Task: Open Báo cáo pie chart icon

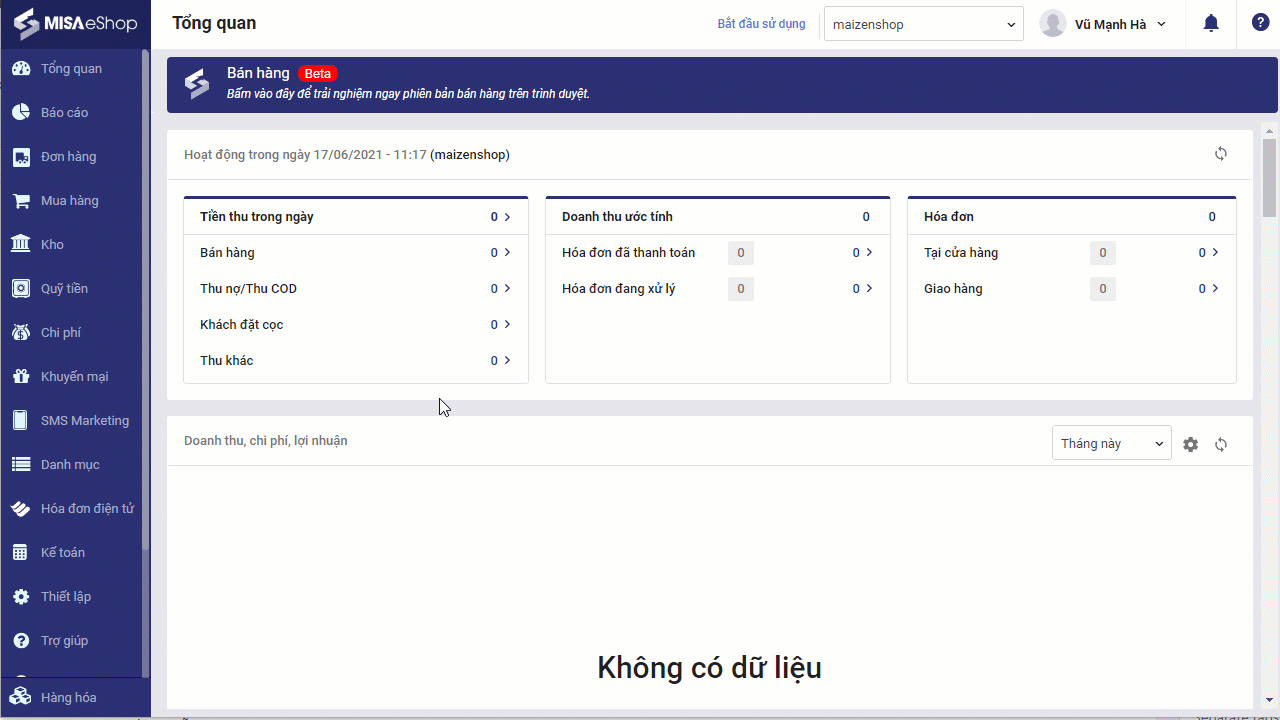Action: pyautogui.click(x=21, y=113)
